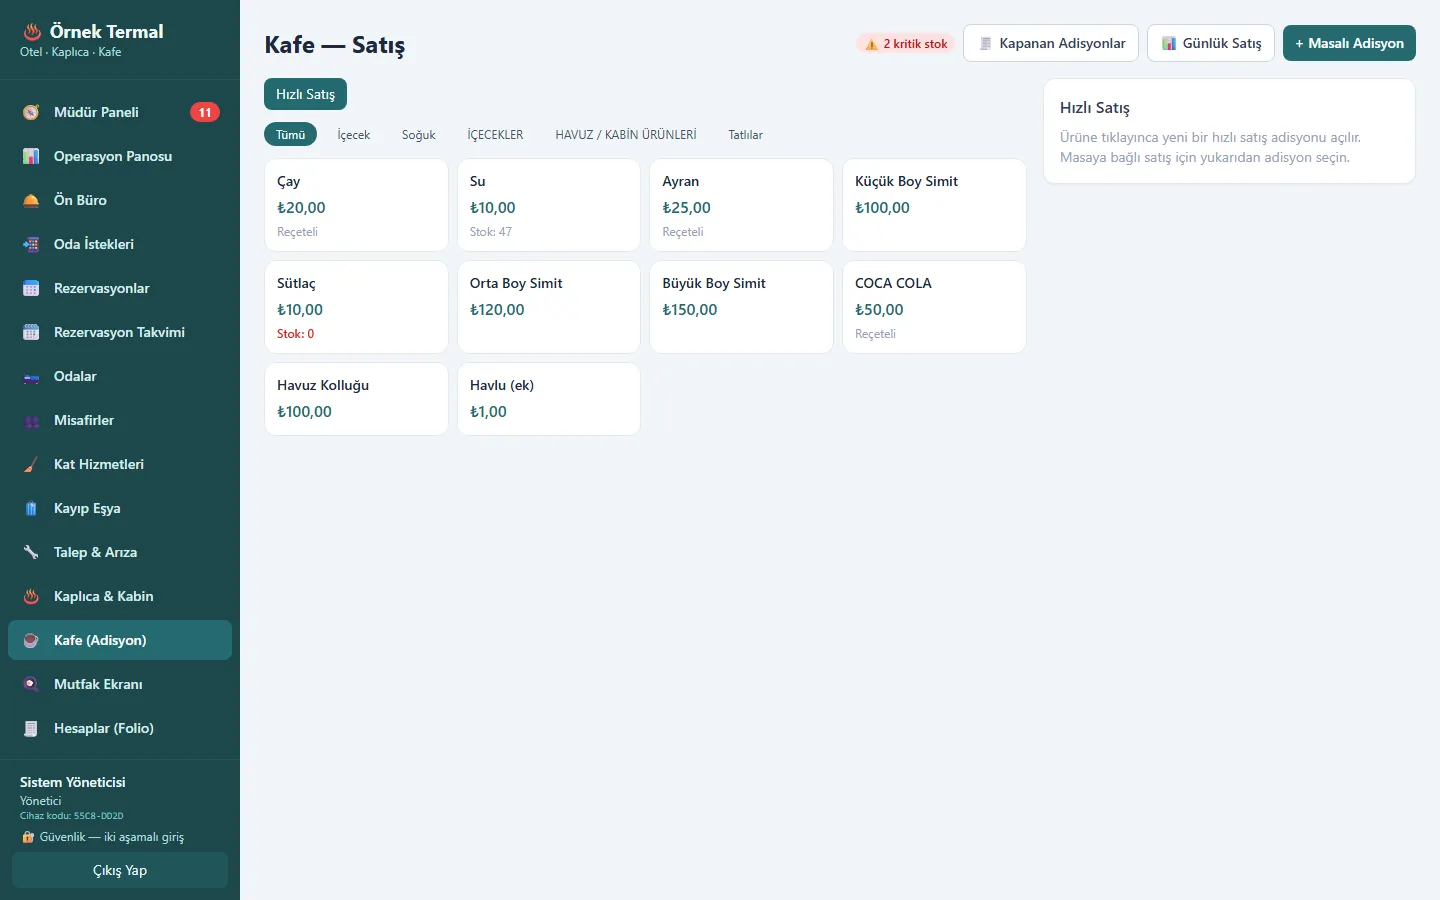Create a new Masalı Adisyon
The width and height of the screenshot is (1440, 900).
click(1349, 43)
